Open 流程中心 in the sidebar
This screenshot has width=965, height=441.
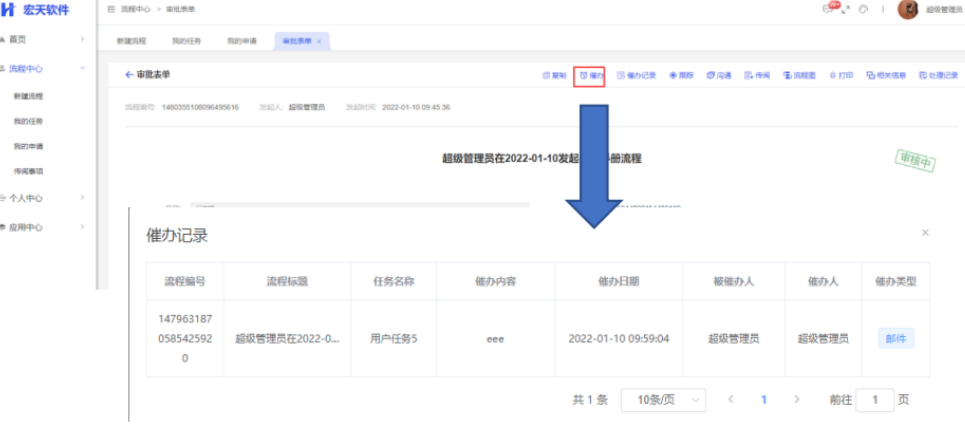25,69
